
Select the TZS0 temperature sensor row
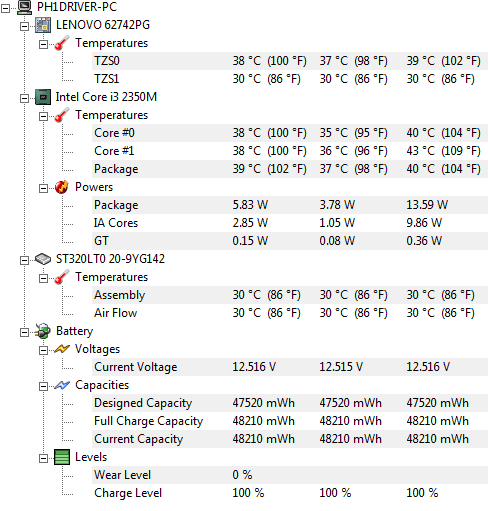(290, 61)
